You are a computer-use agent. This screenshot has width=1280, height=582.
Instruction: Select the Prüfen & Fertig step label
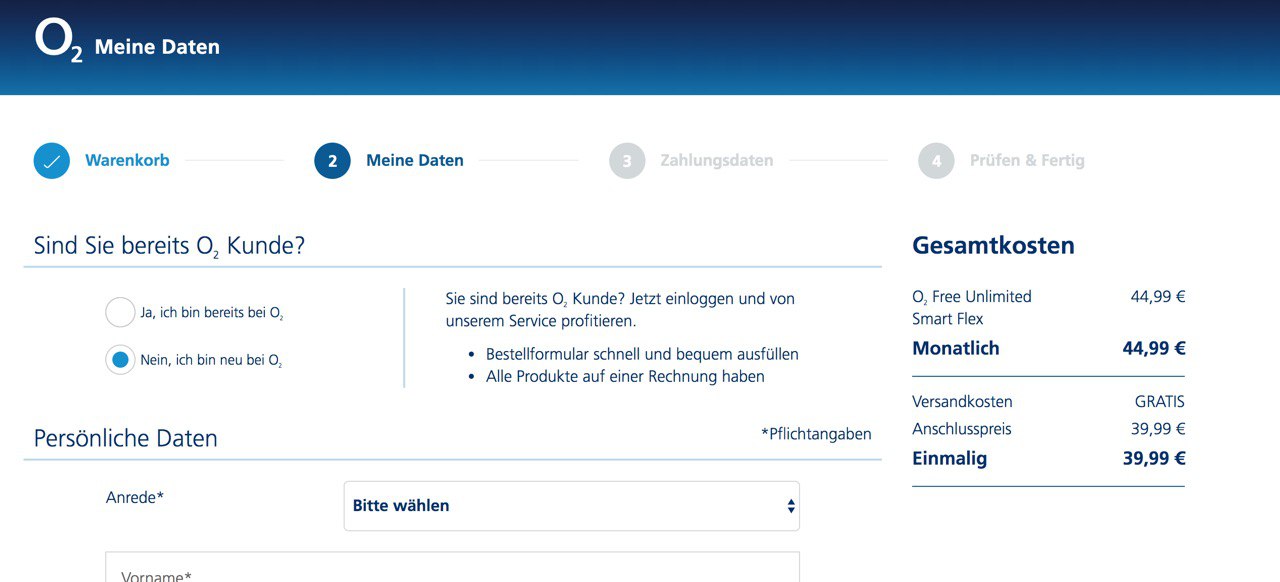pyautogui.click(x=1027, y=160)
